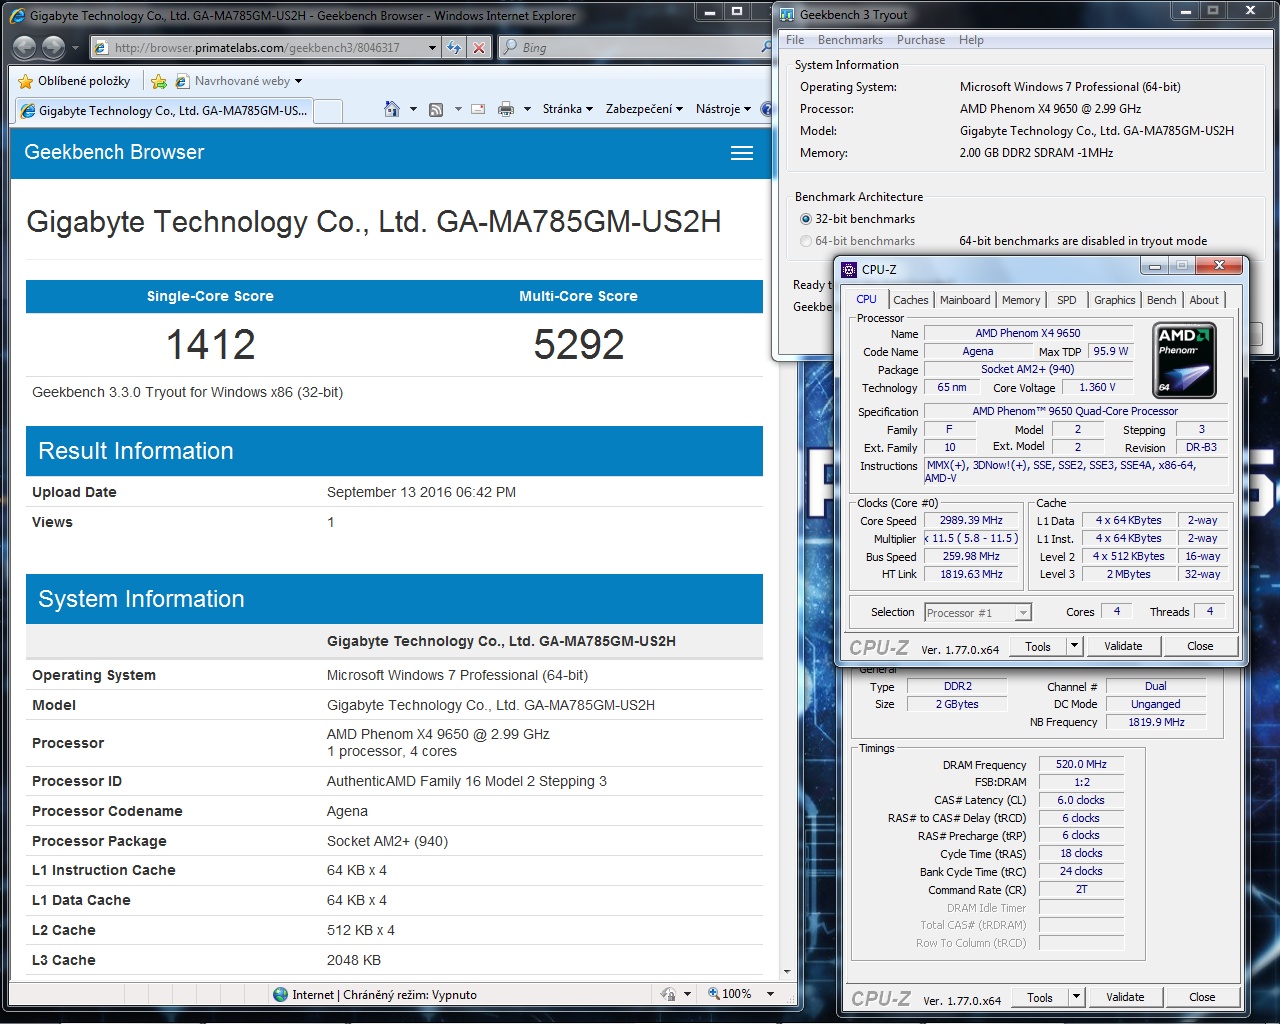Go forward in Internet Explorer

(x=53, y=47)
